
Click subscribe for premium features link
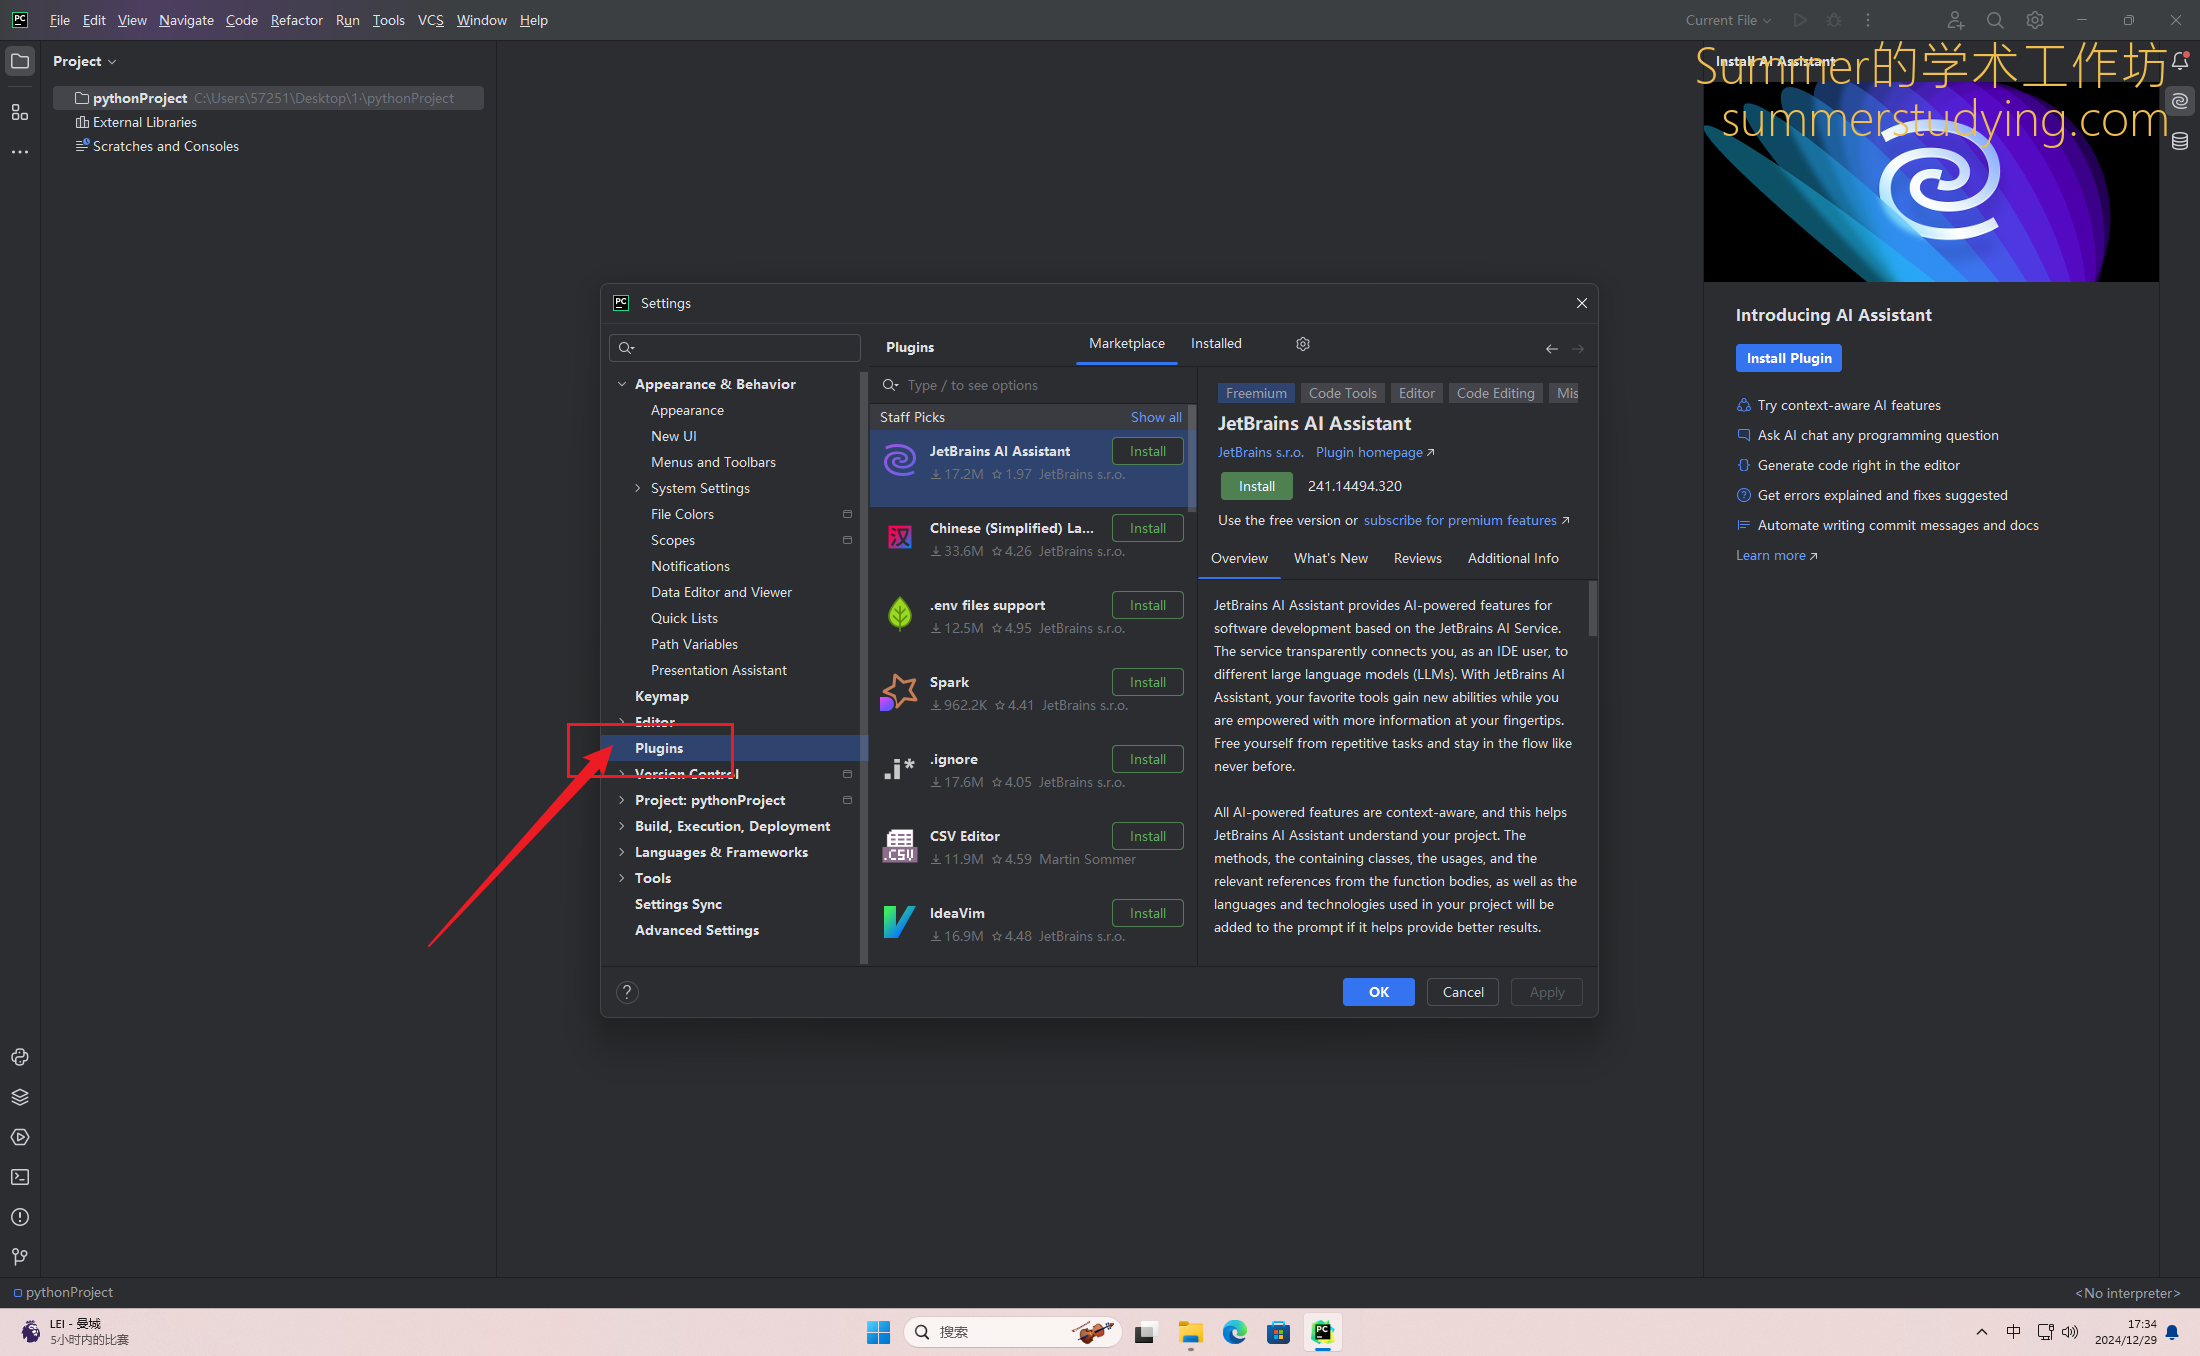click(x=1467, y=520)
